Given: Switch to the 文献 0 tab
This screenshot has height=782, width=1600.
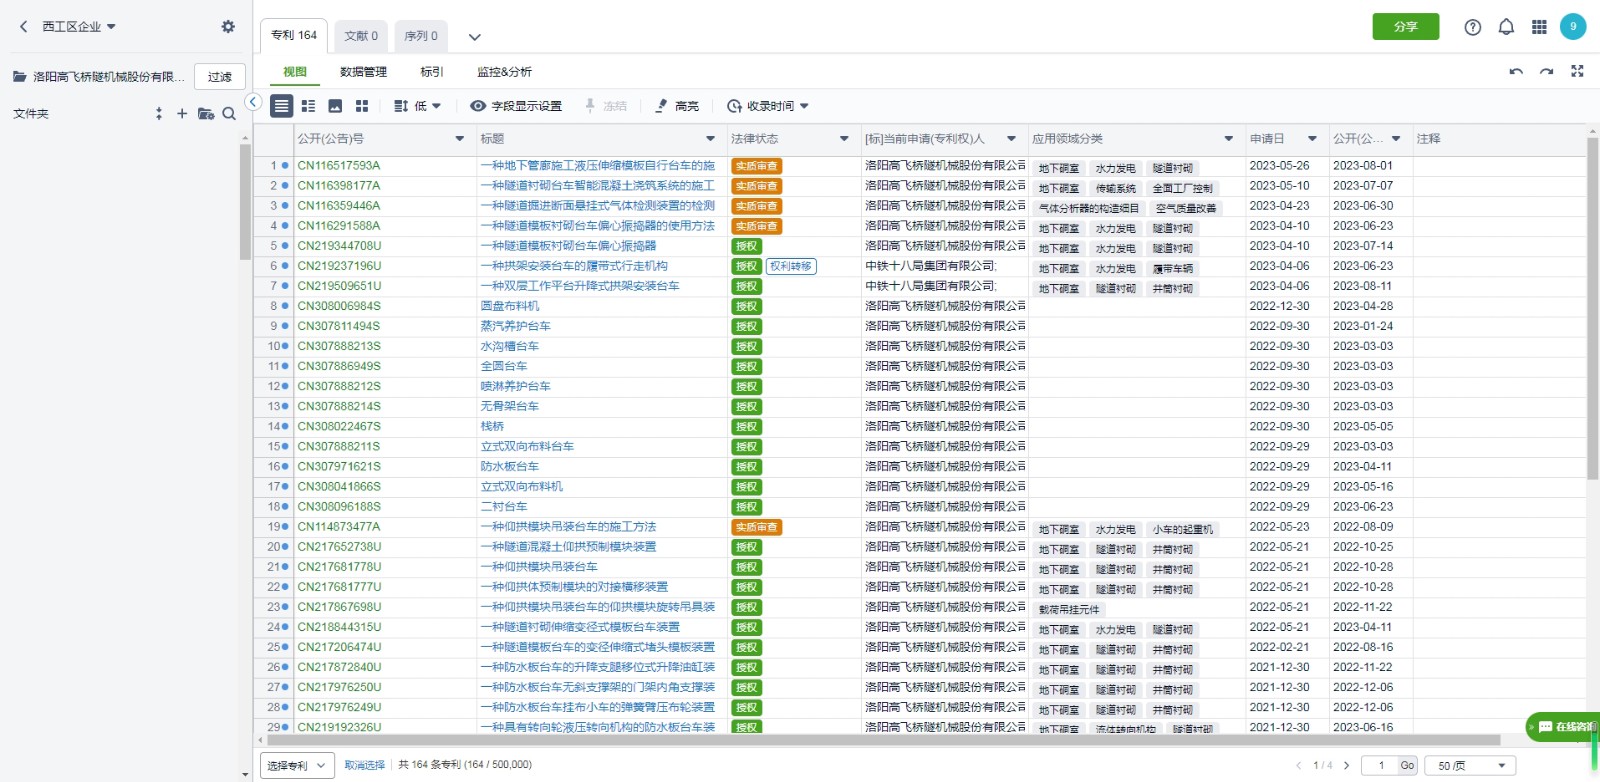Looking at the screenshot, I should (x=361, y=36).
